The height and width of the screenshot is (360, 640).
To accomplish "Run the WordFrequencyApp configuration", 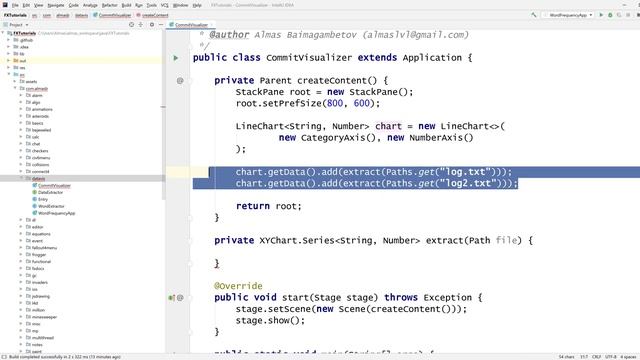I will 601,15.
